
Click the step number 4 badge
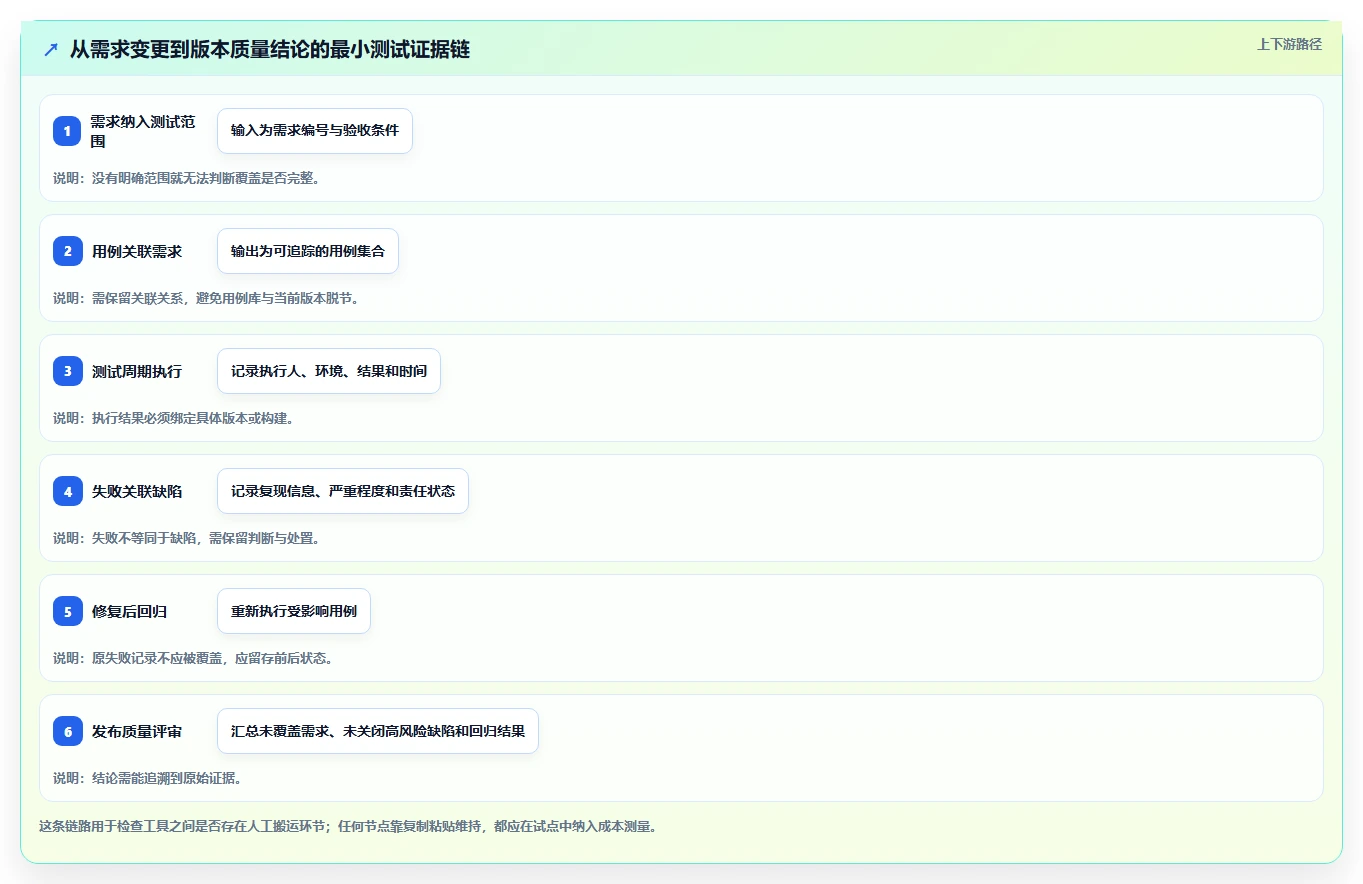point(68,491)
